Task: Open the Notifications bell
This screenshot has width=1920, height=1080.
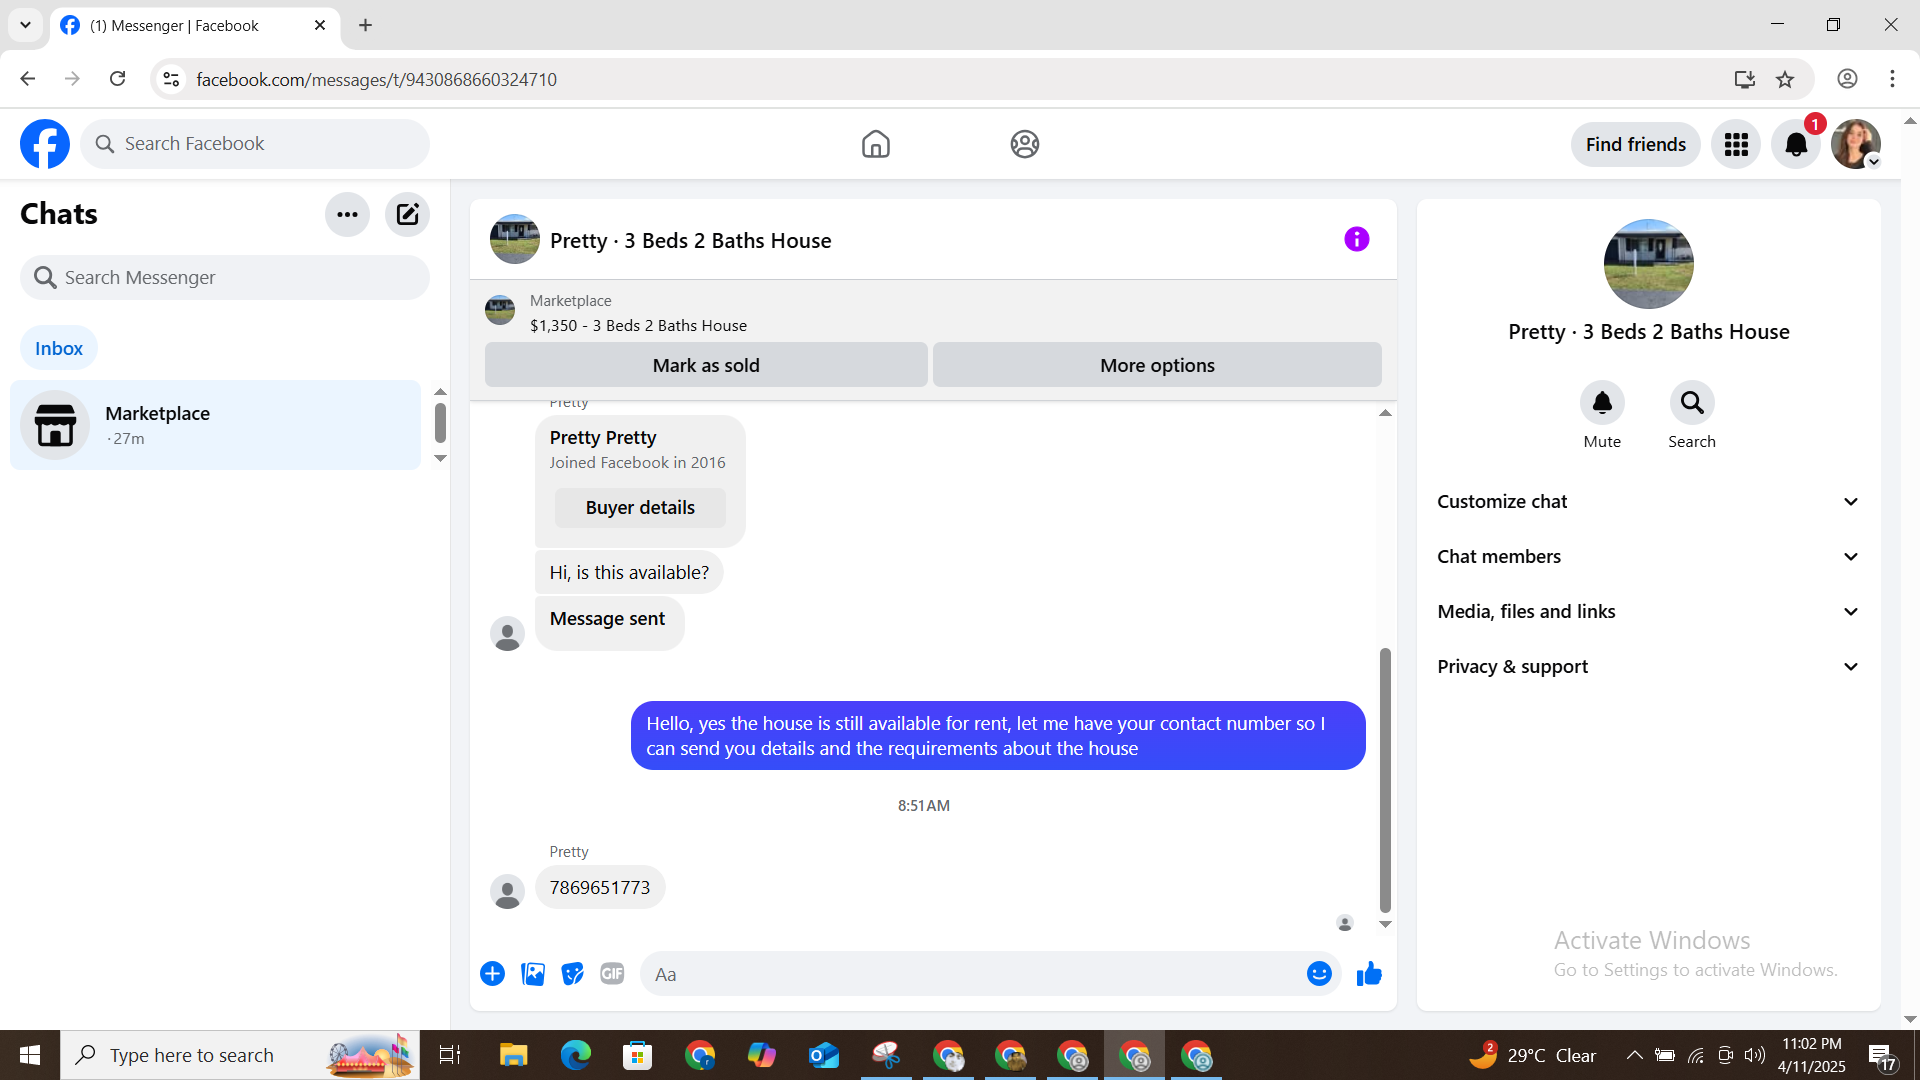Action: tap(1796, 145)
